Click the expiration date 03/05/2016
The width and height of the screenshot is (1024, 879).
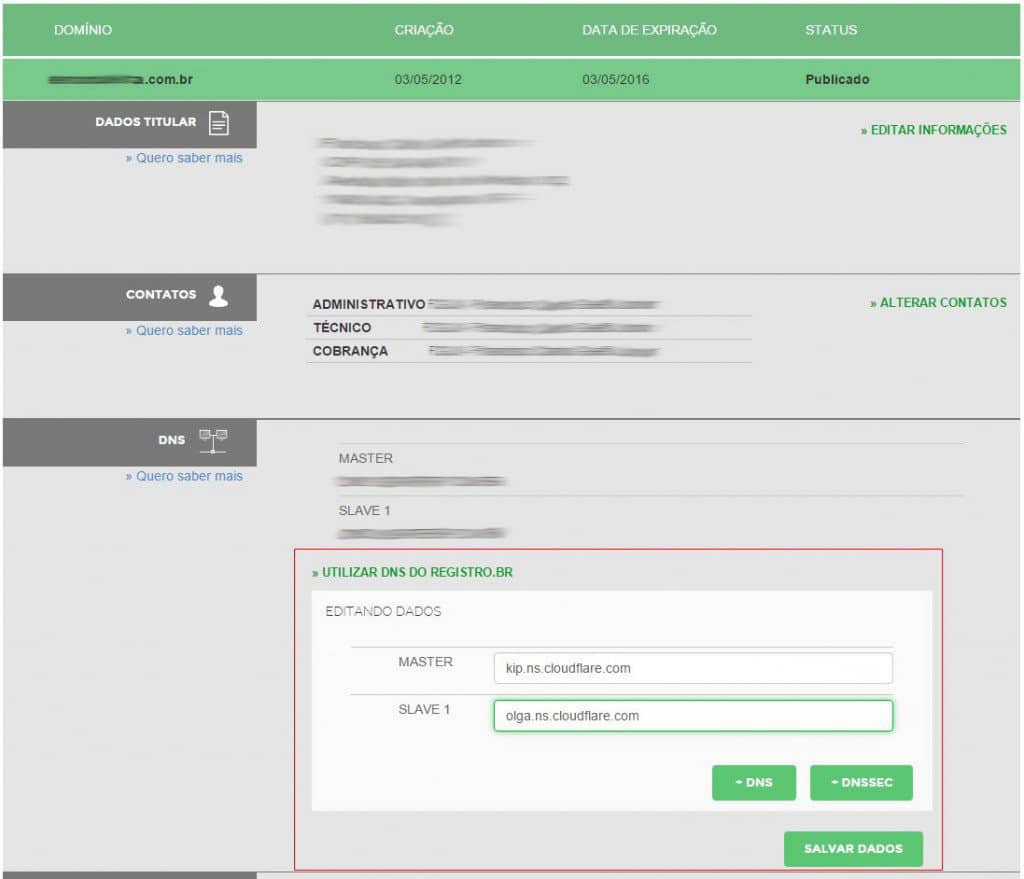tap(615, 80)
